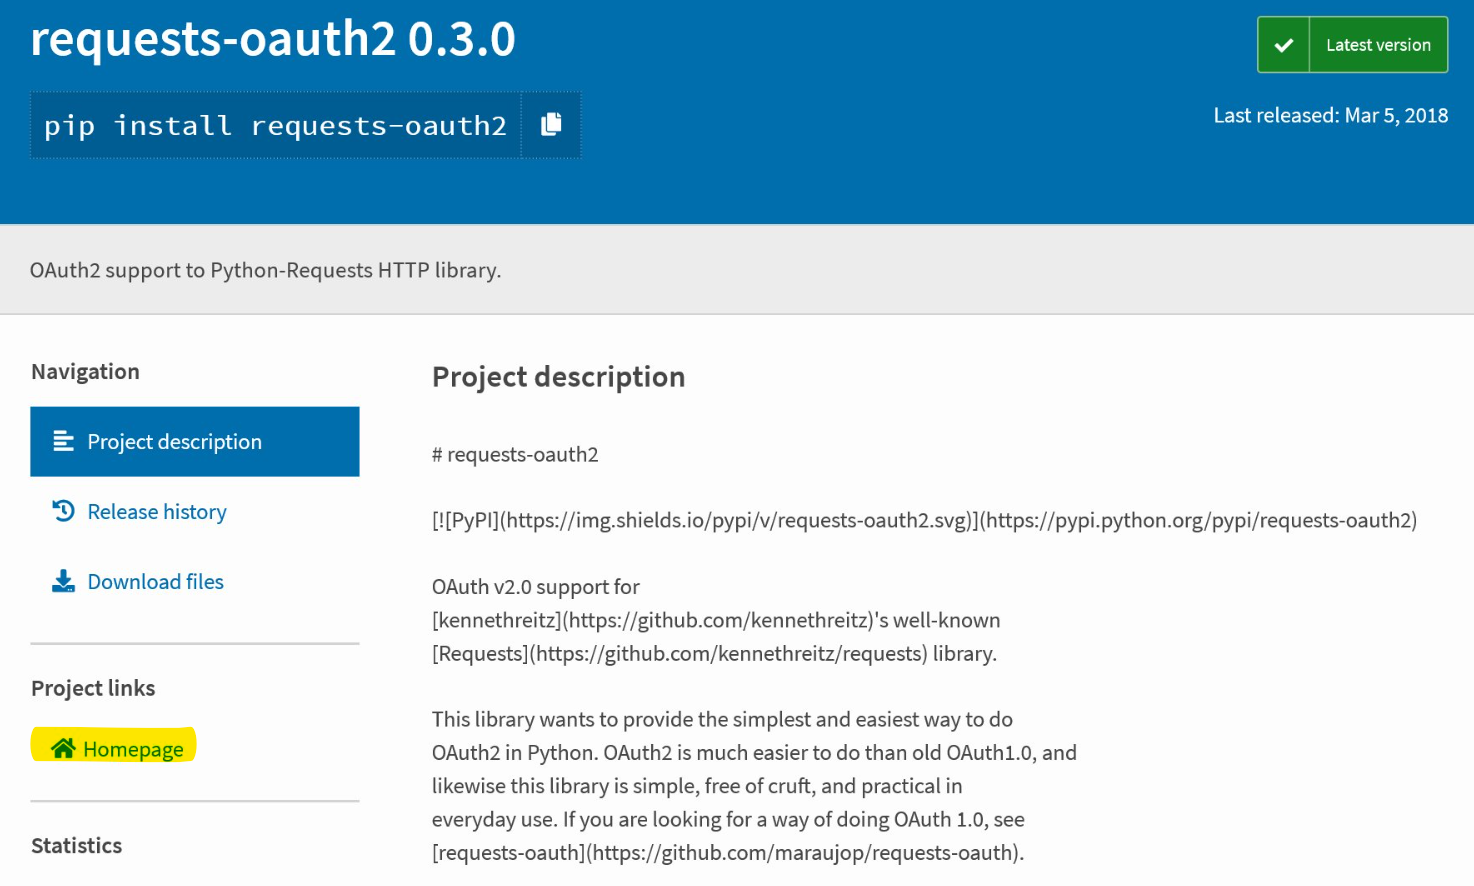Click the history clock icon
Image resolution: width=1474 pixels, height=886 pixels.
pos(63,511)
